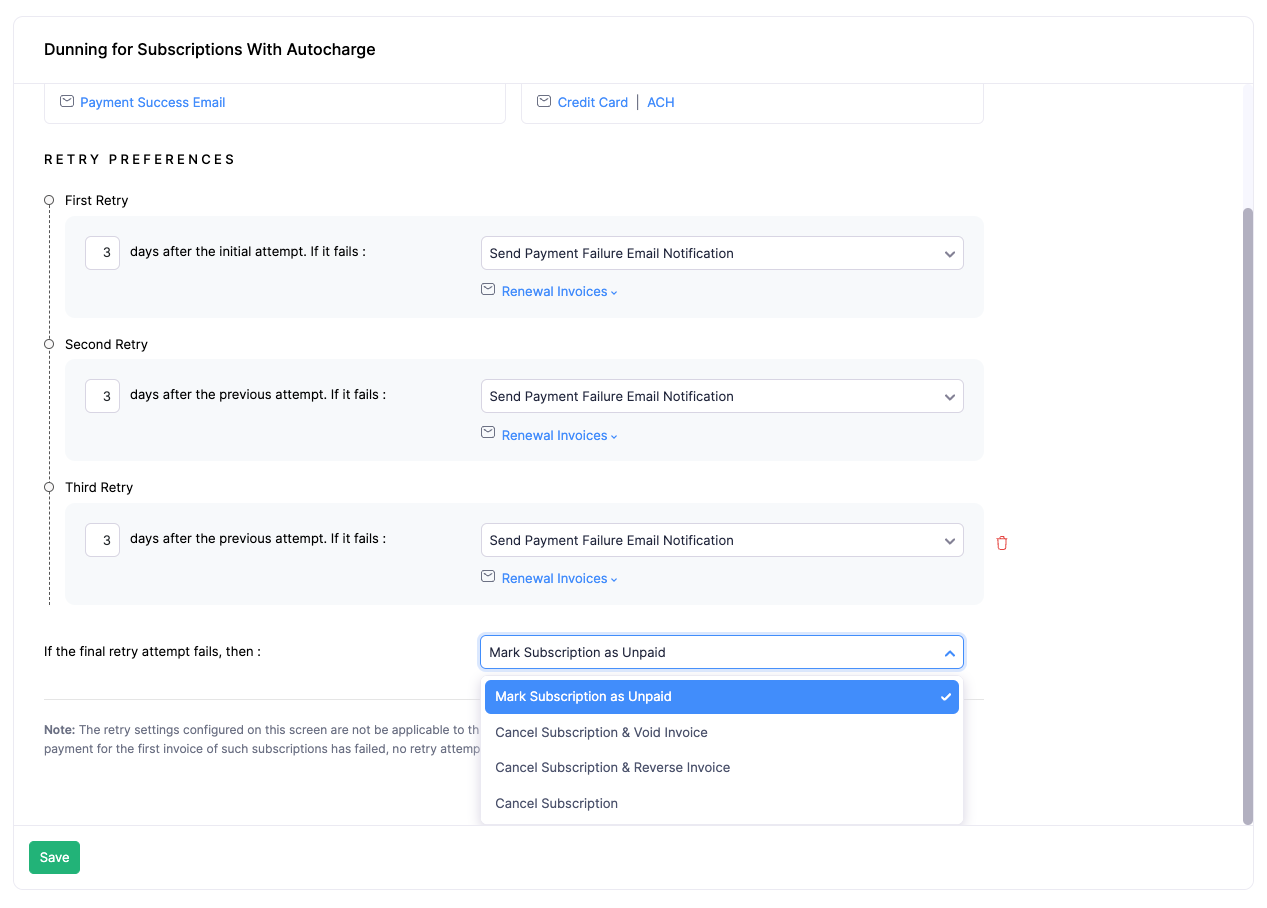Image resolution: width=1267 pixels, height=908 pixels.
Task: Click the First Retry days input field
Action: (103, 253)
